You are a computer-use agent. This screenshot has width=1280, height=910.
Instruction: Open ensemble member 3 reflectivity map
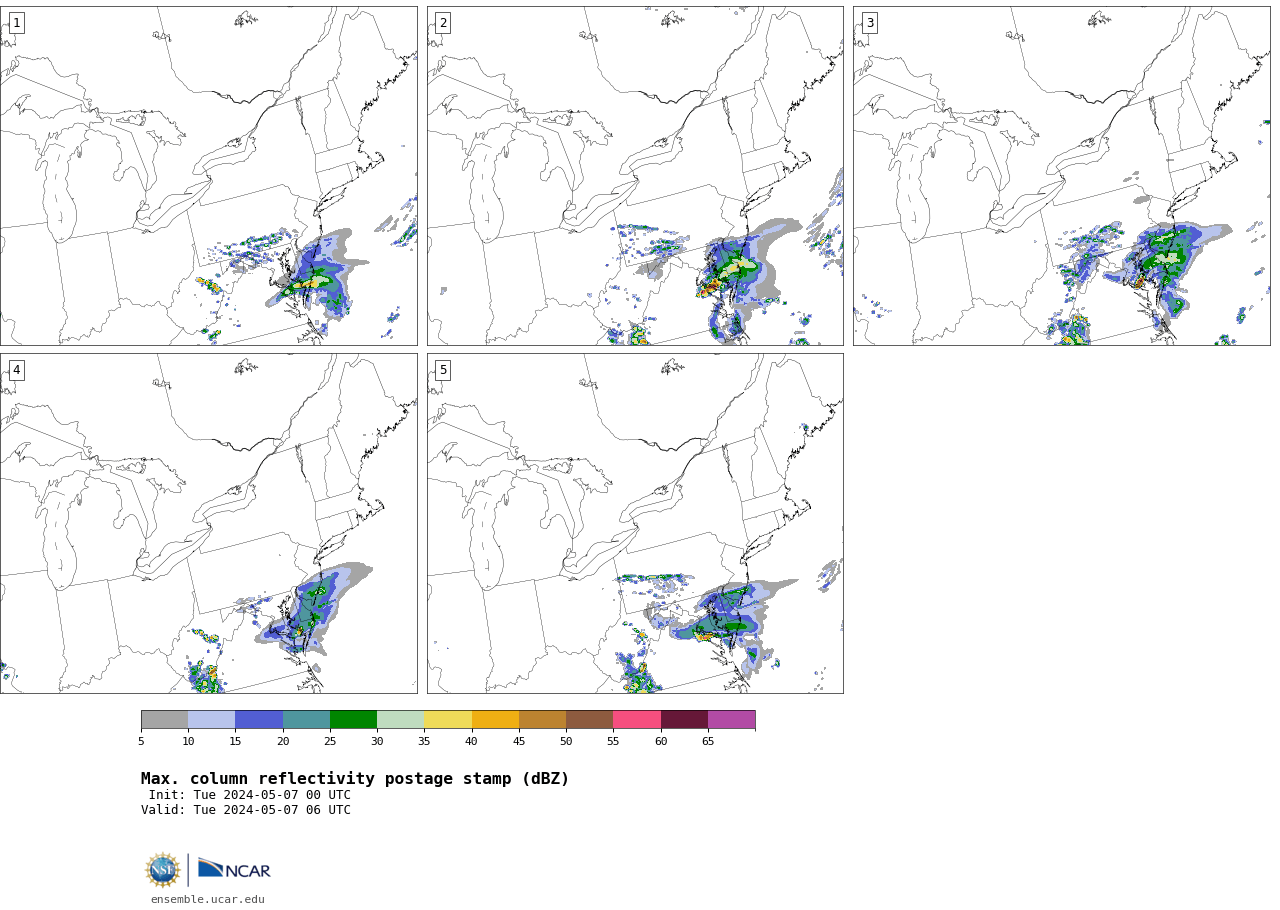click(x=1061, y=176)
